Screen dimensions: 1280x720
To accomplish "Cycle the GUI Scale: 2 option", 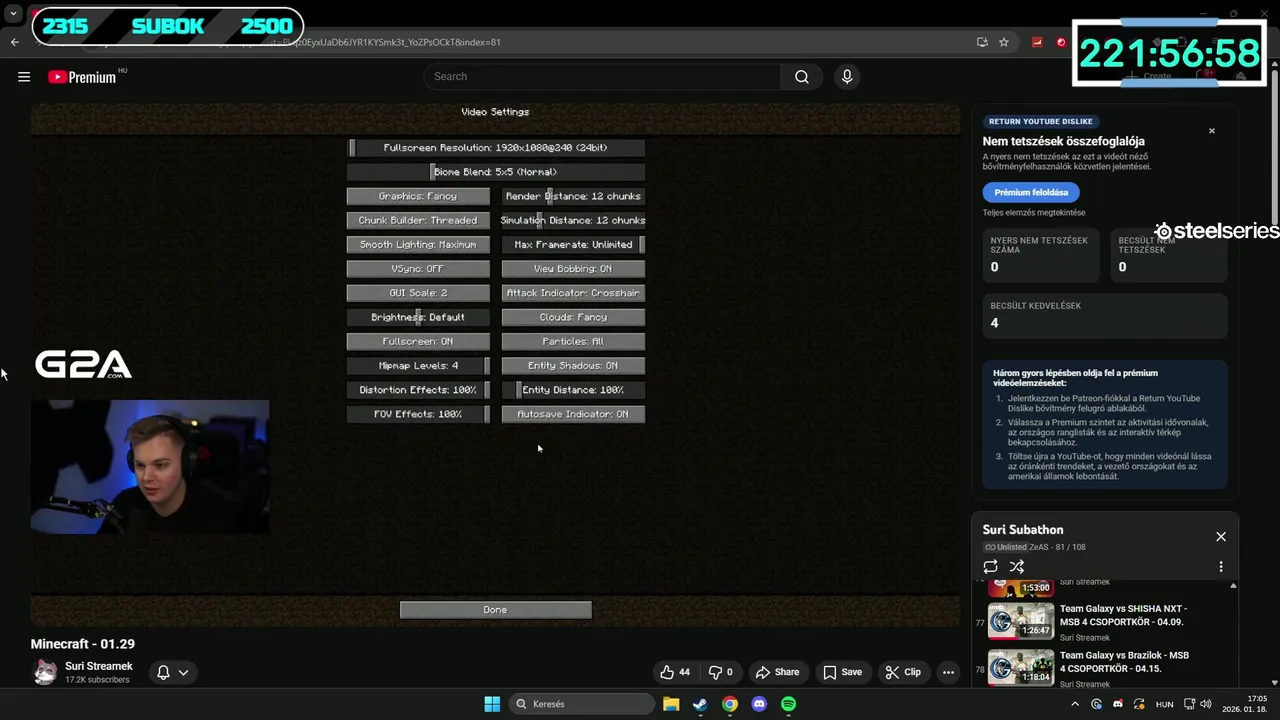I will [418, 293].
